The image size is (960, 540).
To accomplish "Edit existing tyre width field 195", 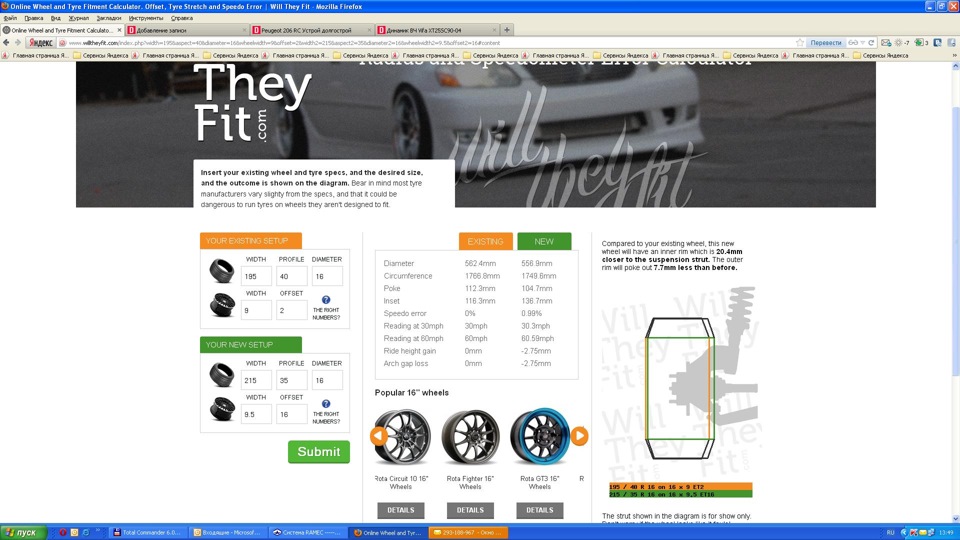I will 256,276.
